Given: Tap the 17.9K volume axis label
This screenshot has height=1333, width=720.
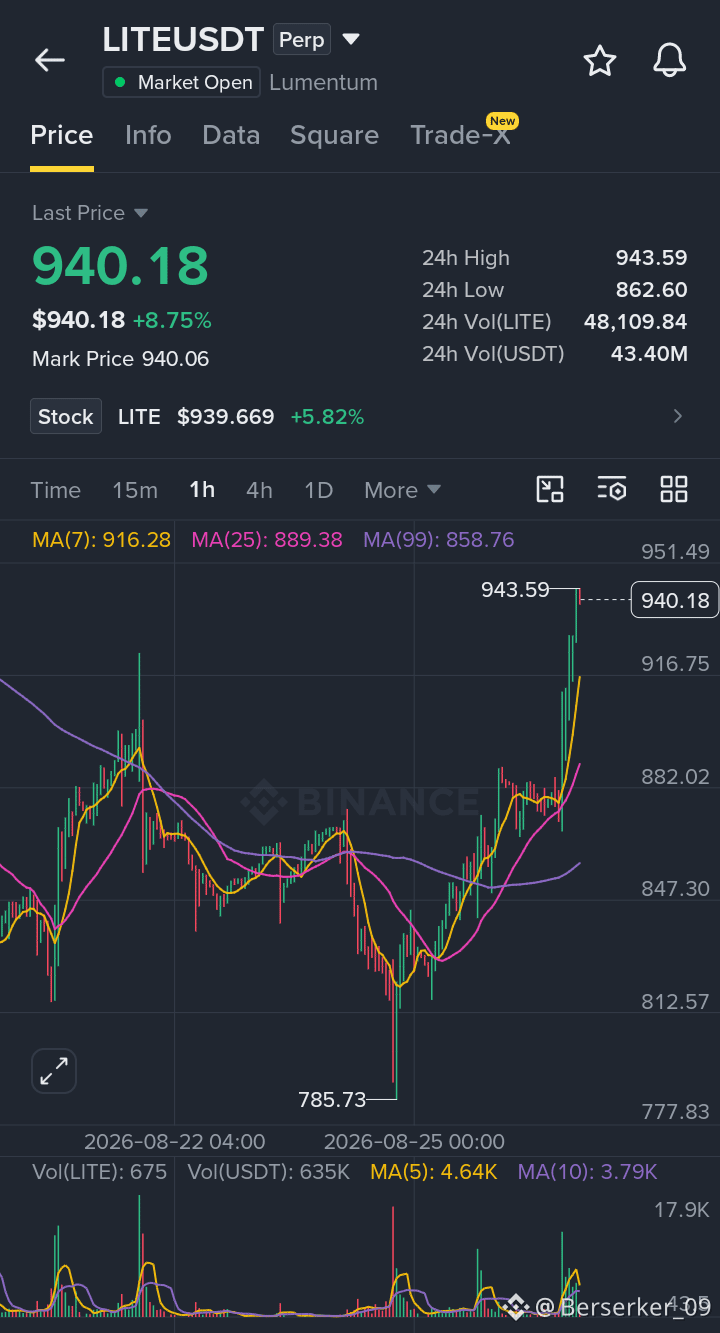Looking at the screenshot, I should pos(681,1210).
